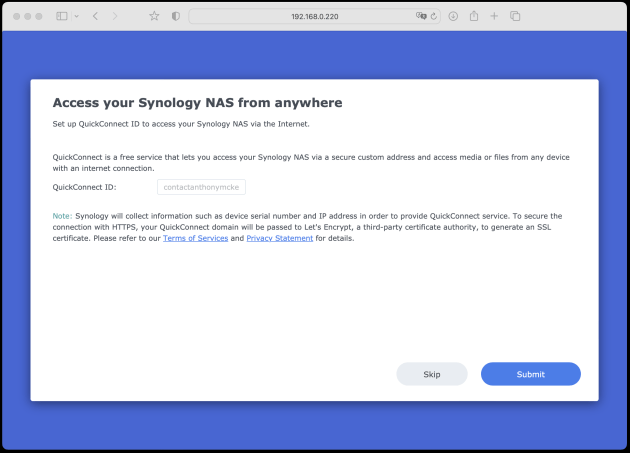Open the Privacy Statement link
630x453 pixels.
pos(280,238)
